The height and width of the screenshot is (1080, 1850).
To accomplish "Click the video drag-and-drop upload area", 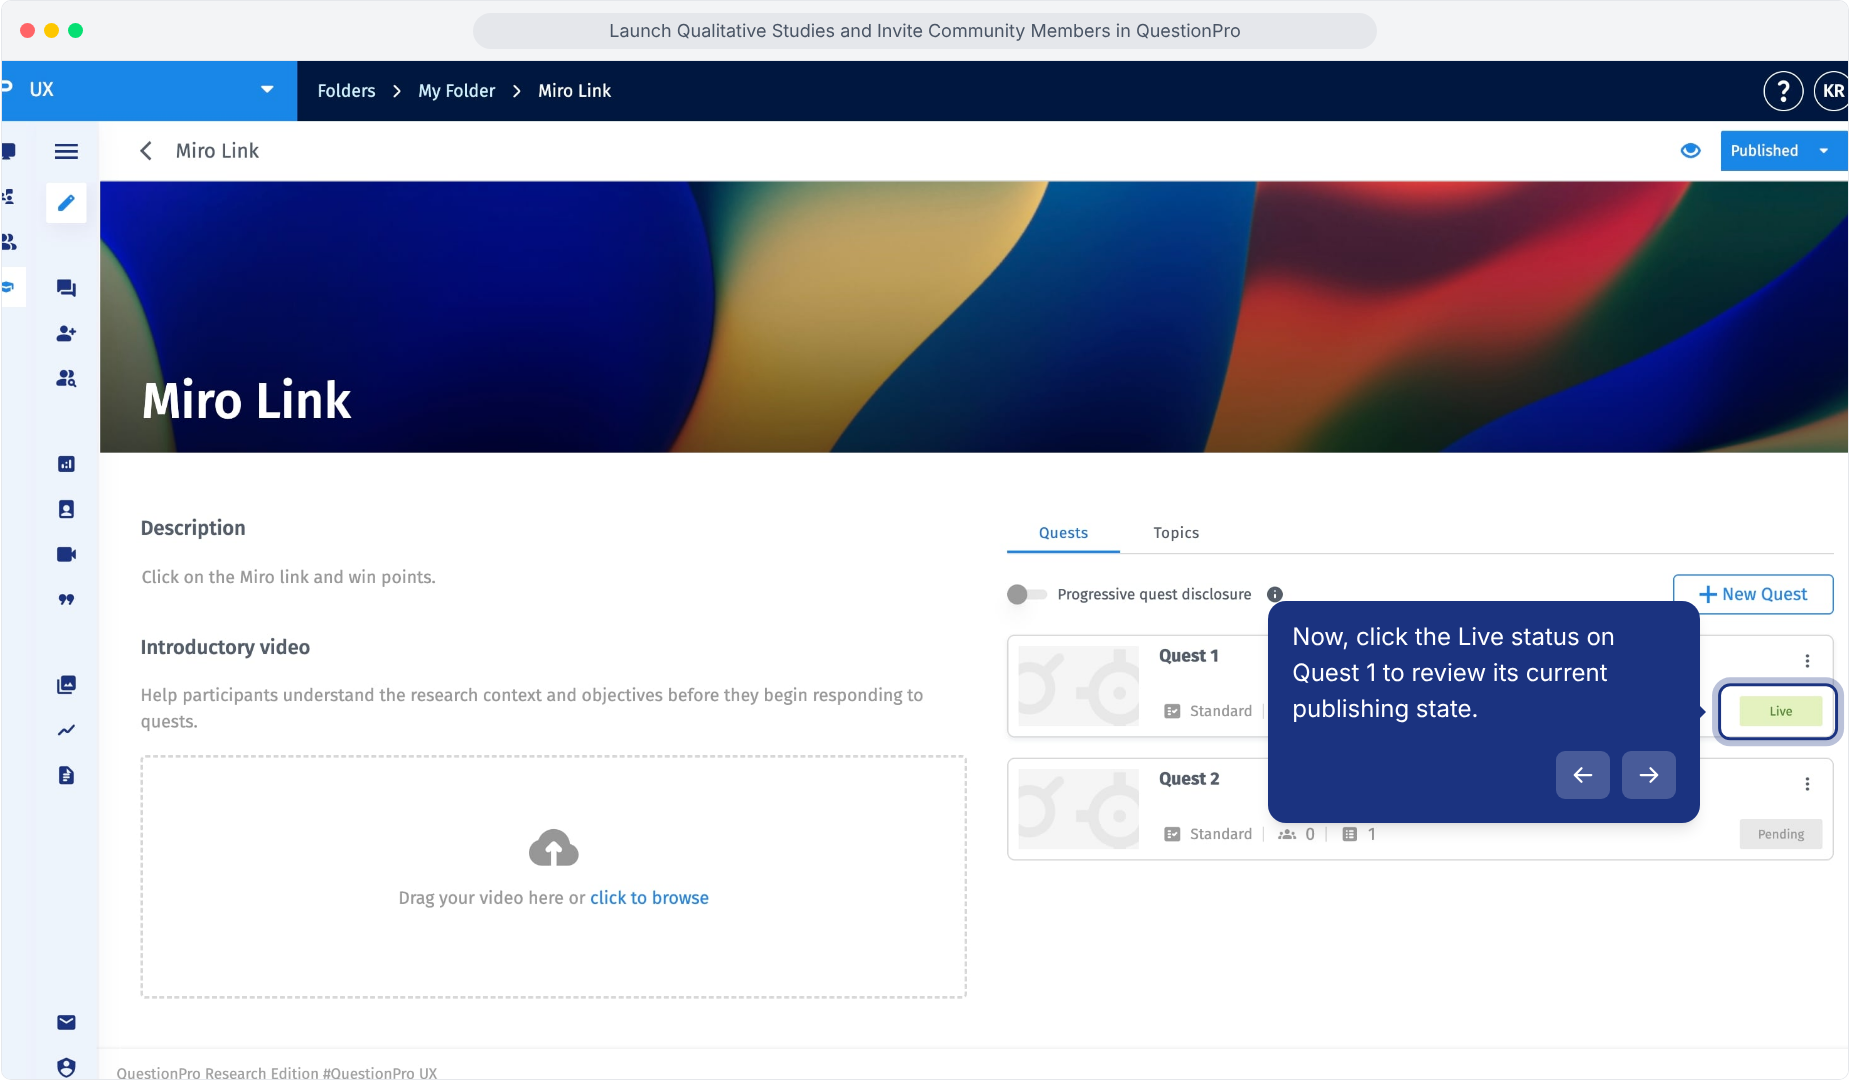I will (554, 877).
